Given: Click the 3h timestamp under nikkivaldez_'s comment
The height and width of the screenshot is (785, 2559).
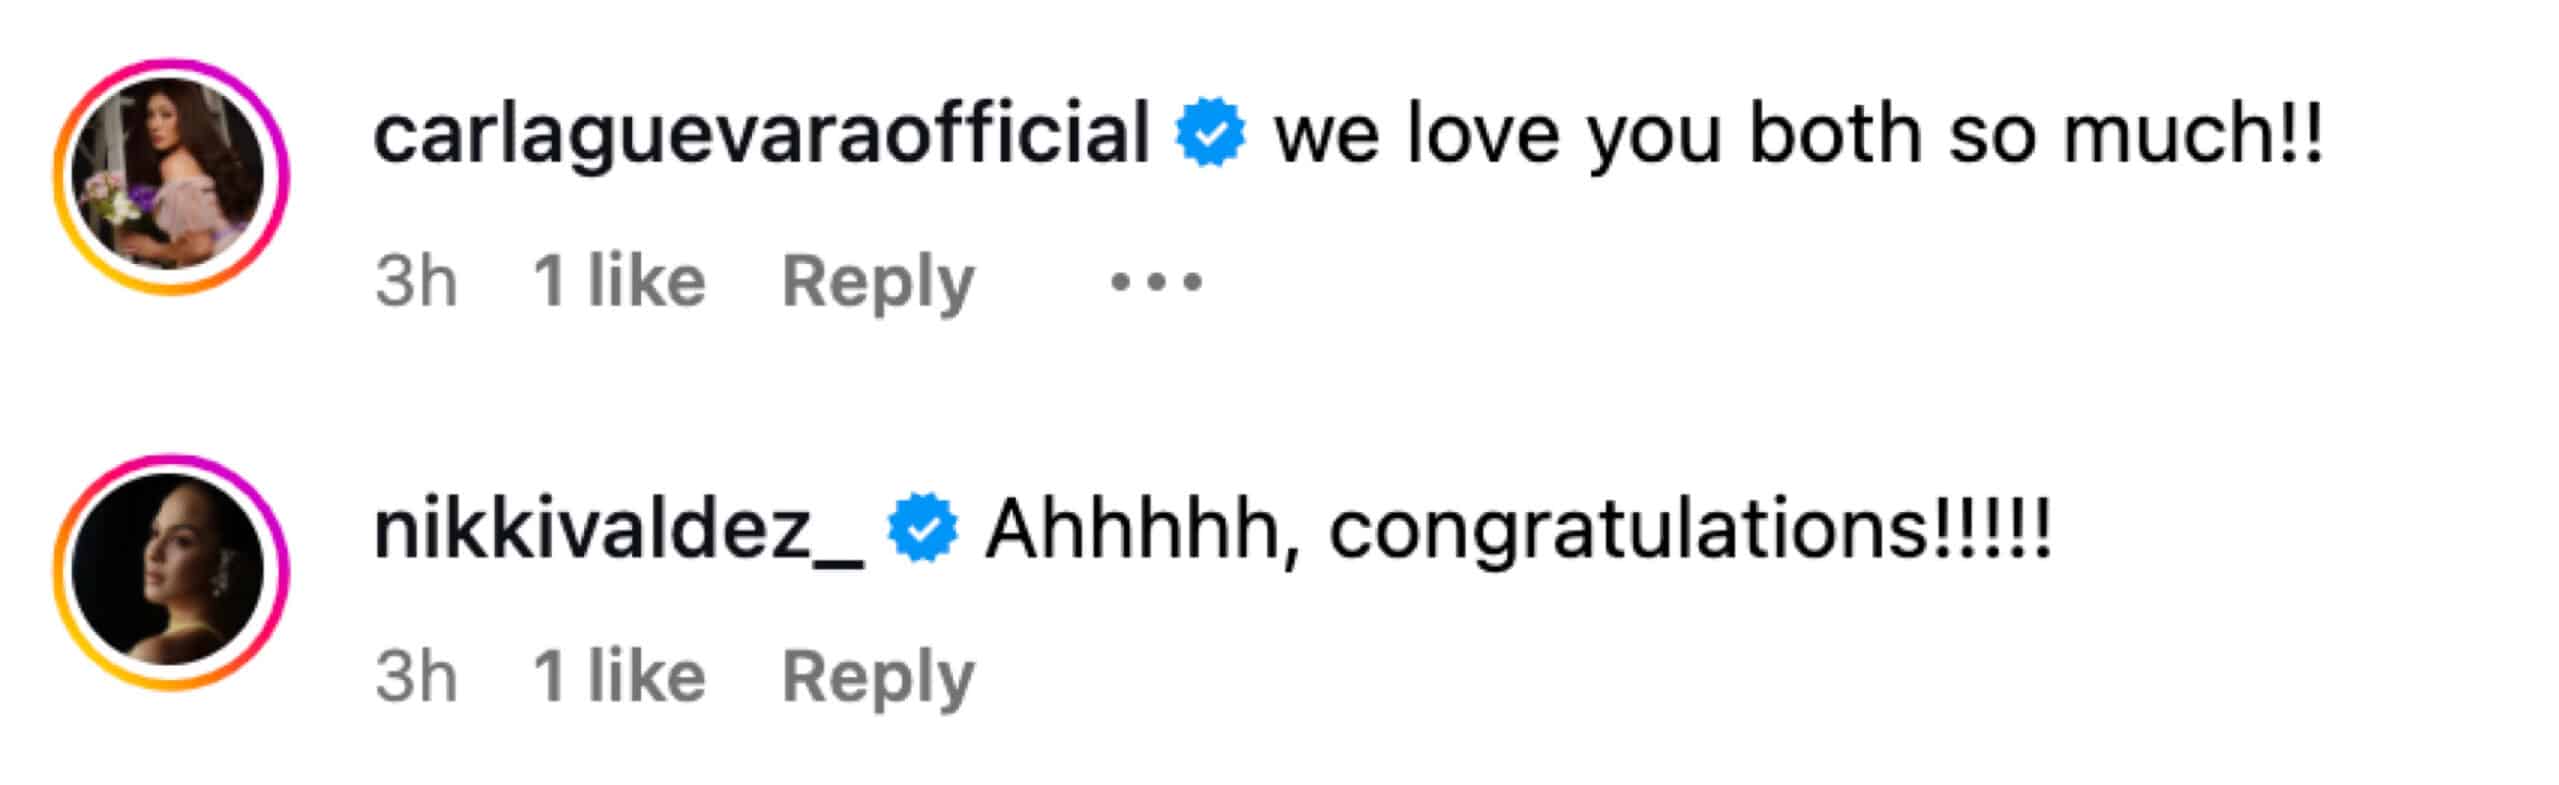Looking at the screenshot, I should pyautogui.click(x=416, y=677).
